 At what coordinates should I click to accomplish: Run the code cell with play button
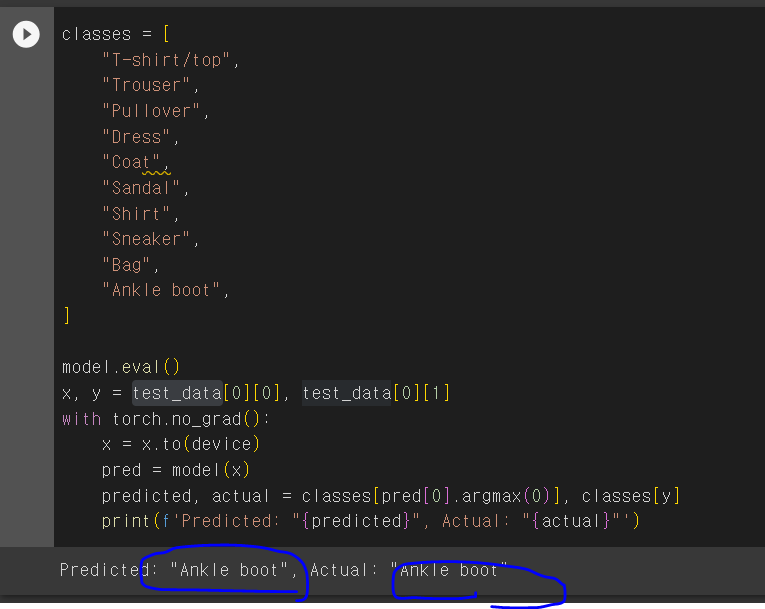pyautogui.click(x=26, y=34)
